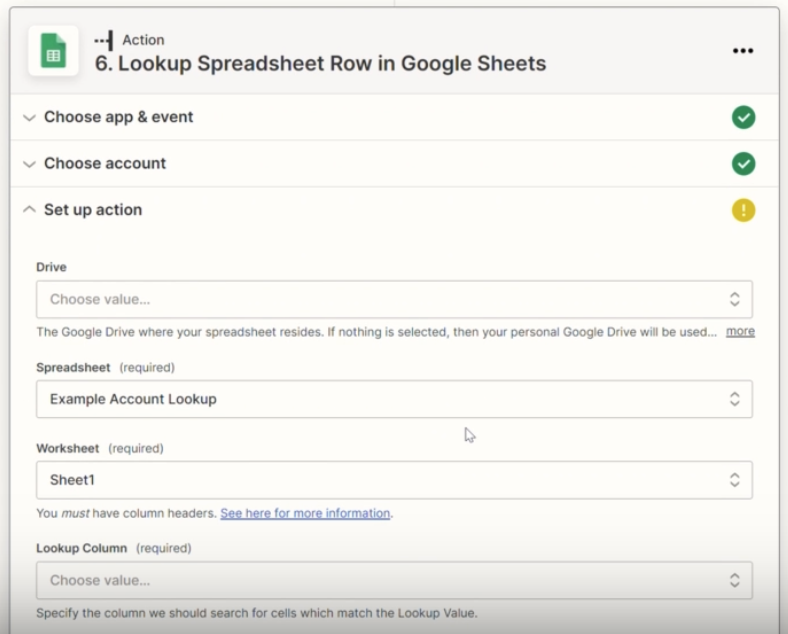Click the 'Spreadsheet' field label
Image resolution: width=788 pixels, height=634 pixels.
click(73, 368)
